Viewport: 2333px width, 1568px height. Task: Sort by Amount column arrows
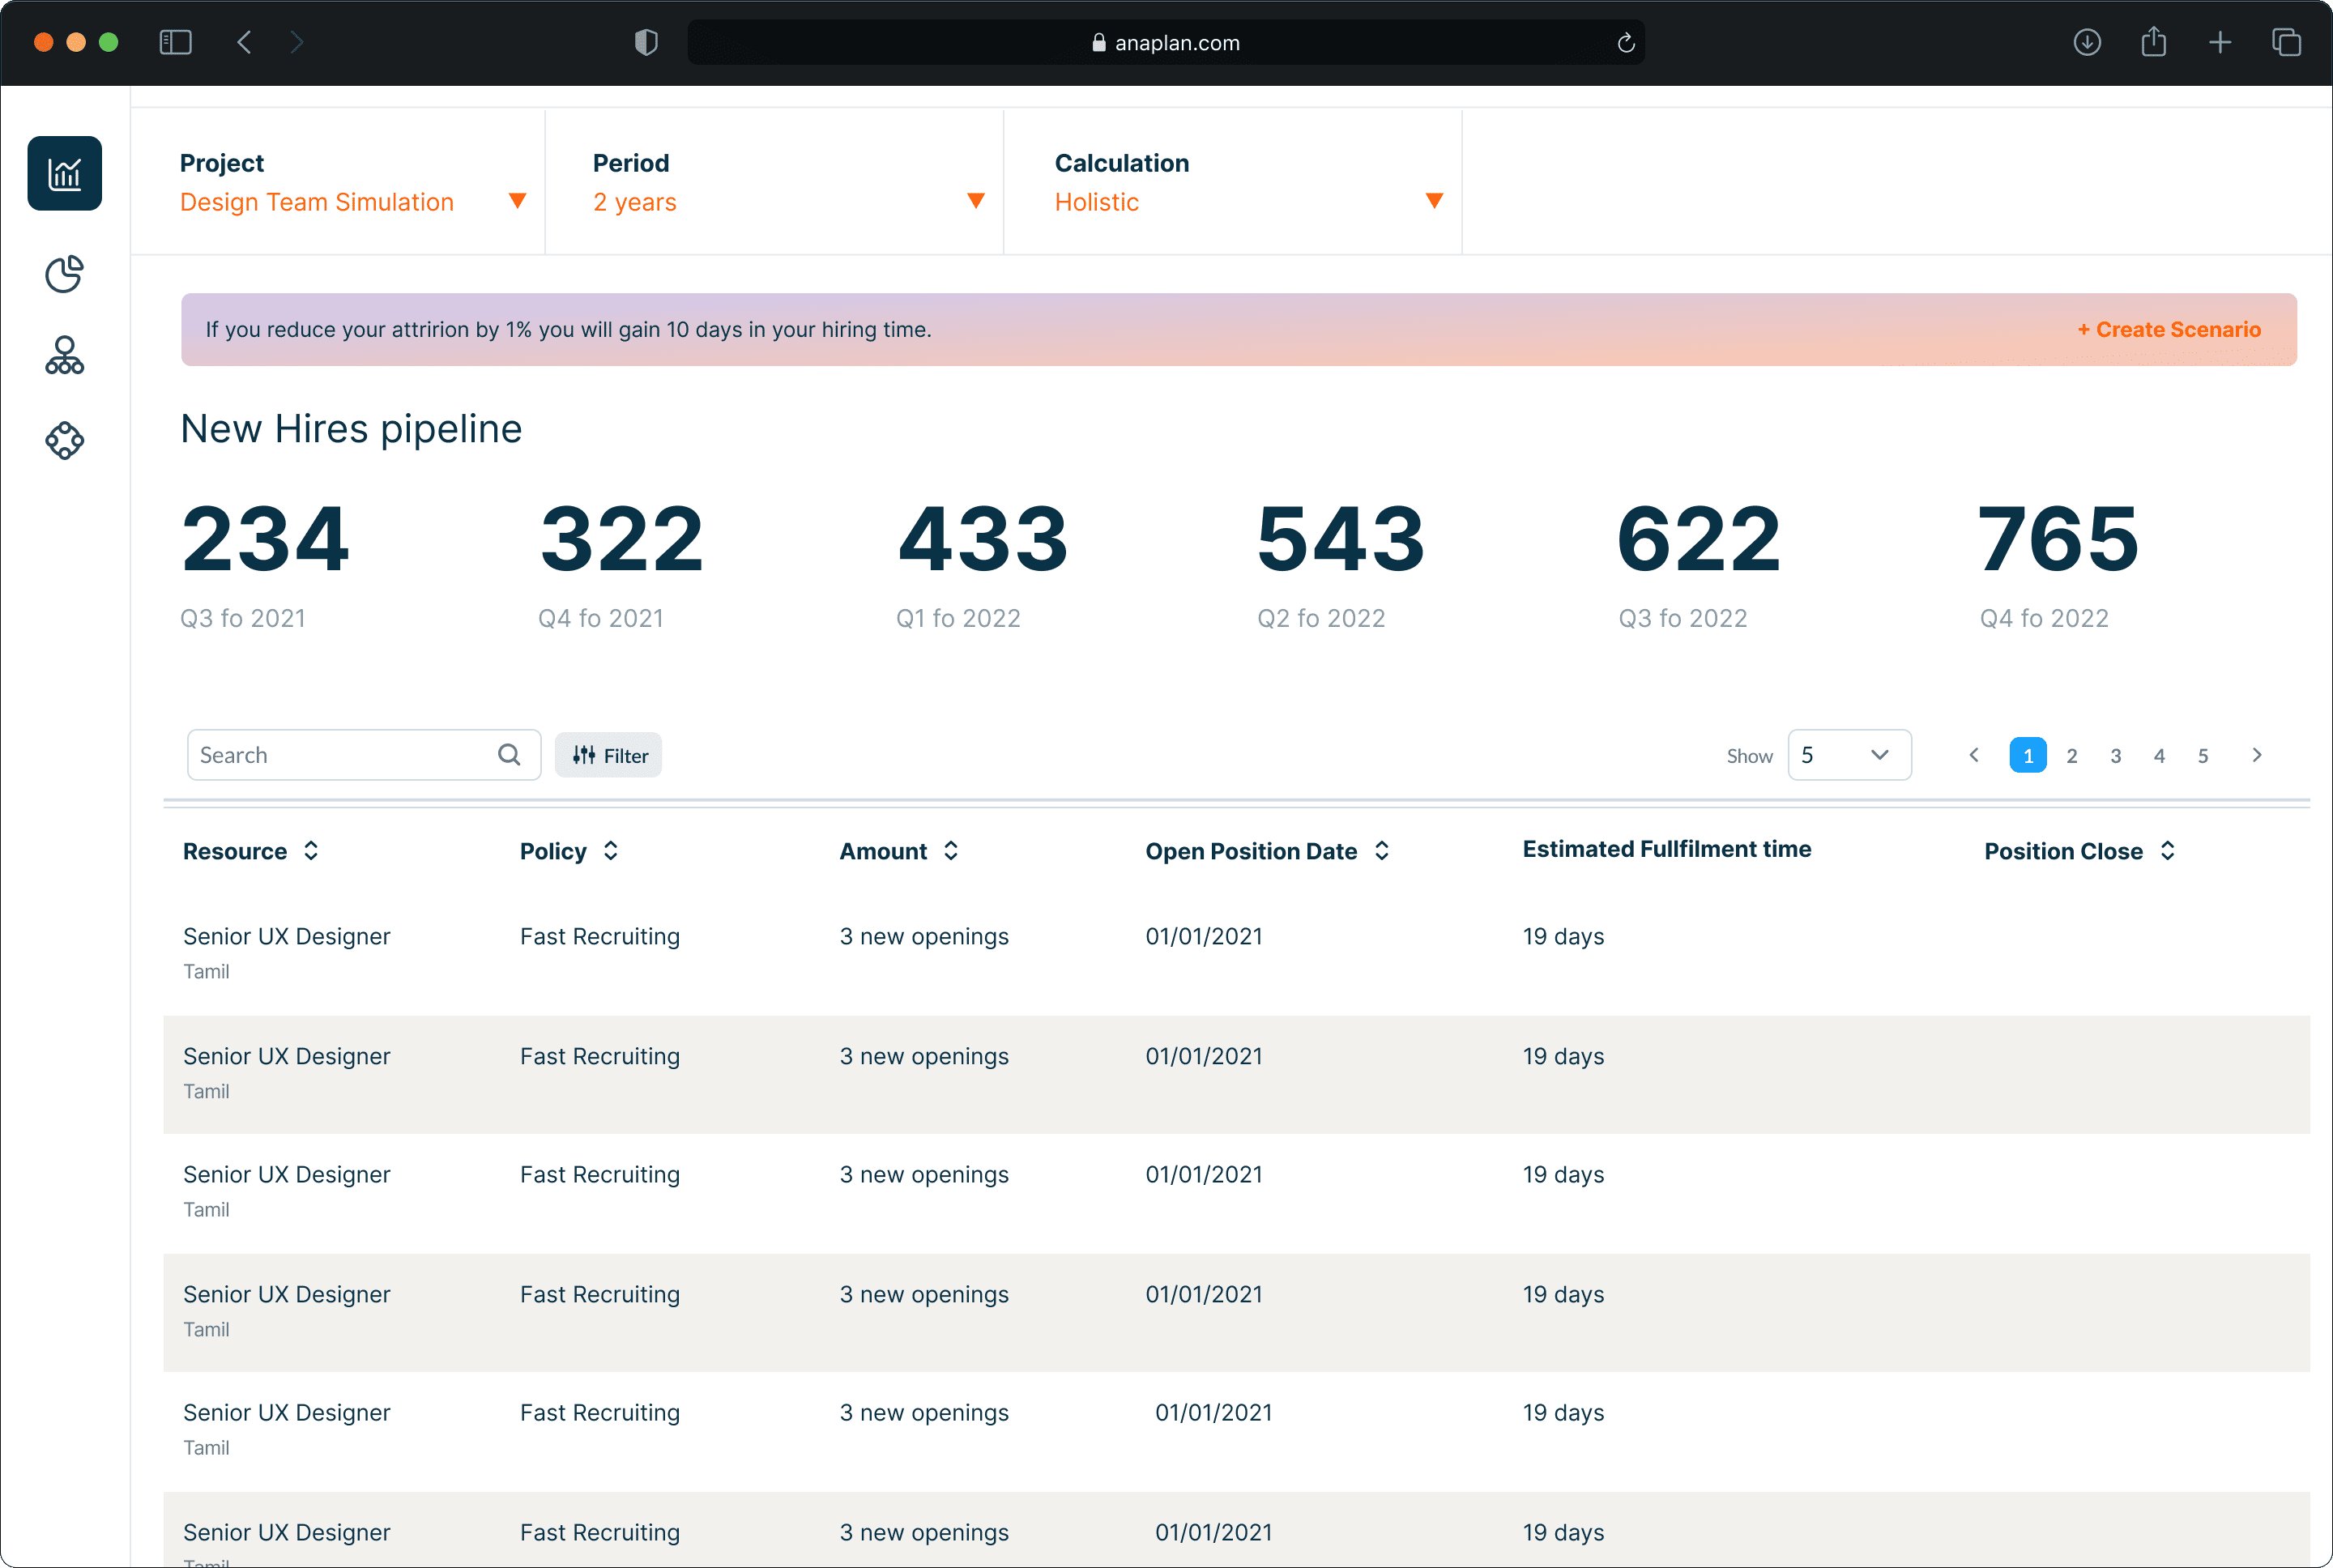click(x=951, y=851)
